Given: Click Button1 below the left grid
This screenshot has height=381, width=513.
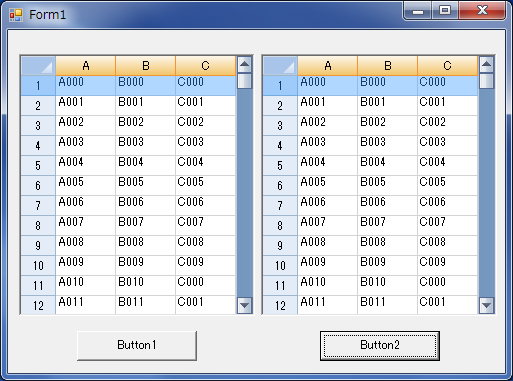Looking at the screenshot, I should 137,345.
